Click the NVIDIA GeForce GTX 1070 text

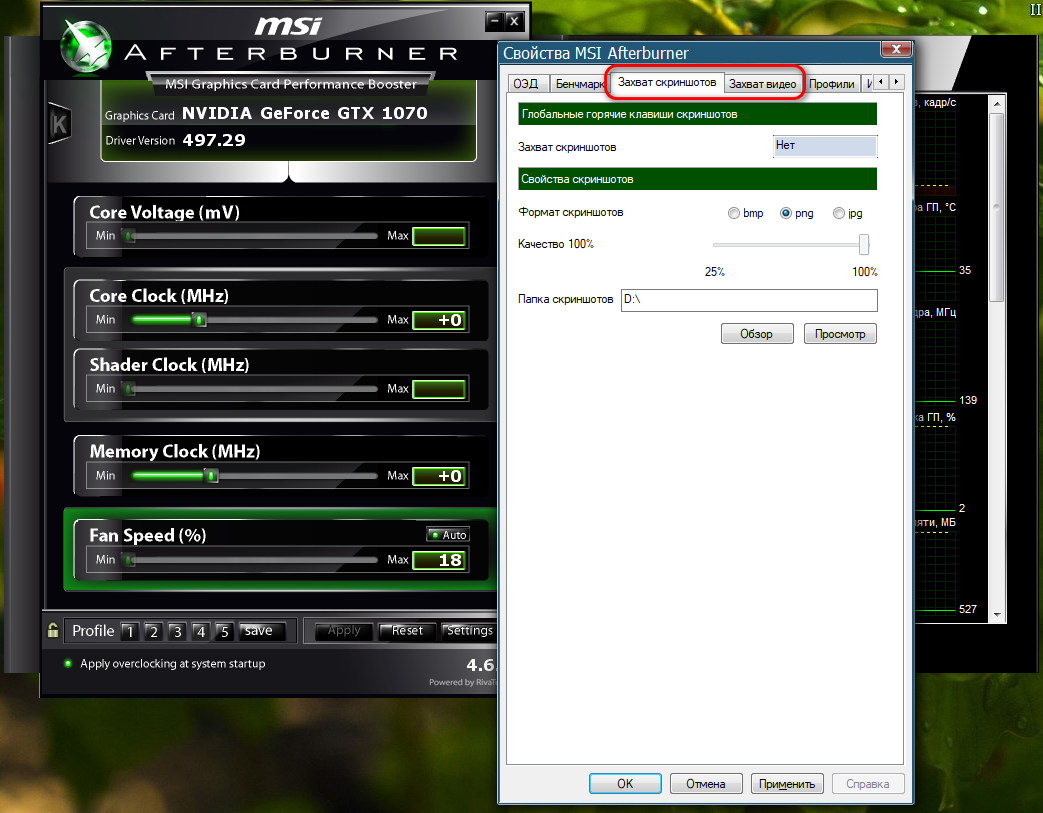click(x=305, y=113)
